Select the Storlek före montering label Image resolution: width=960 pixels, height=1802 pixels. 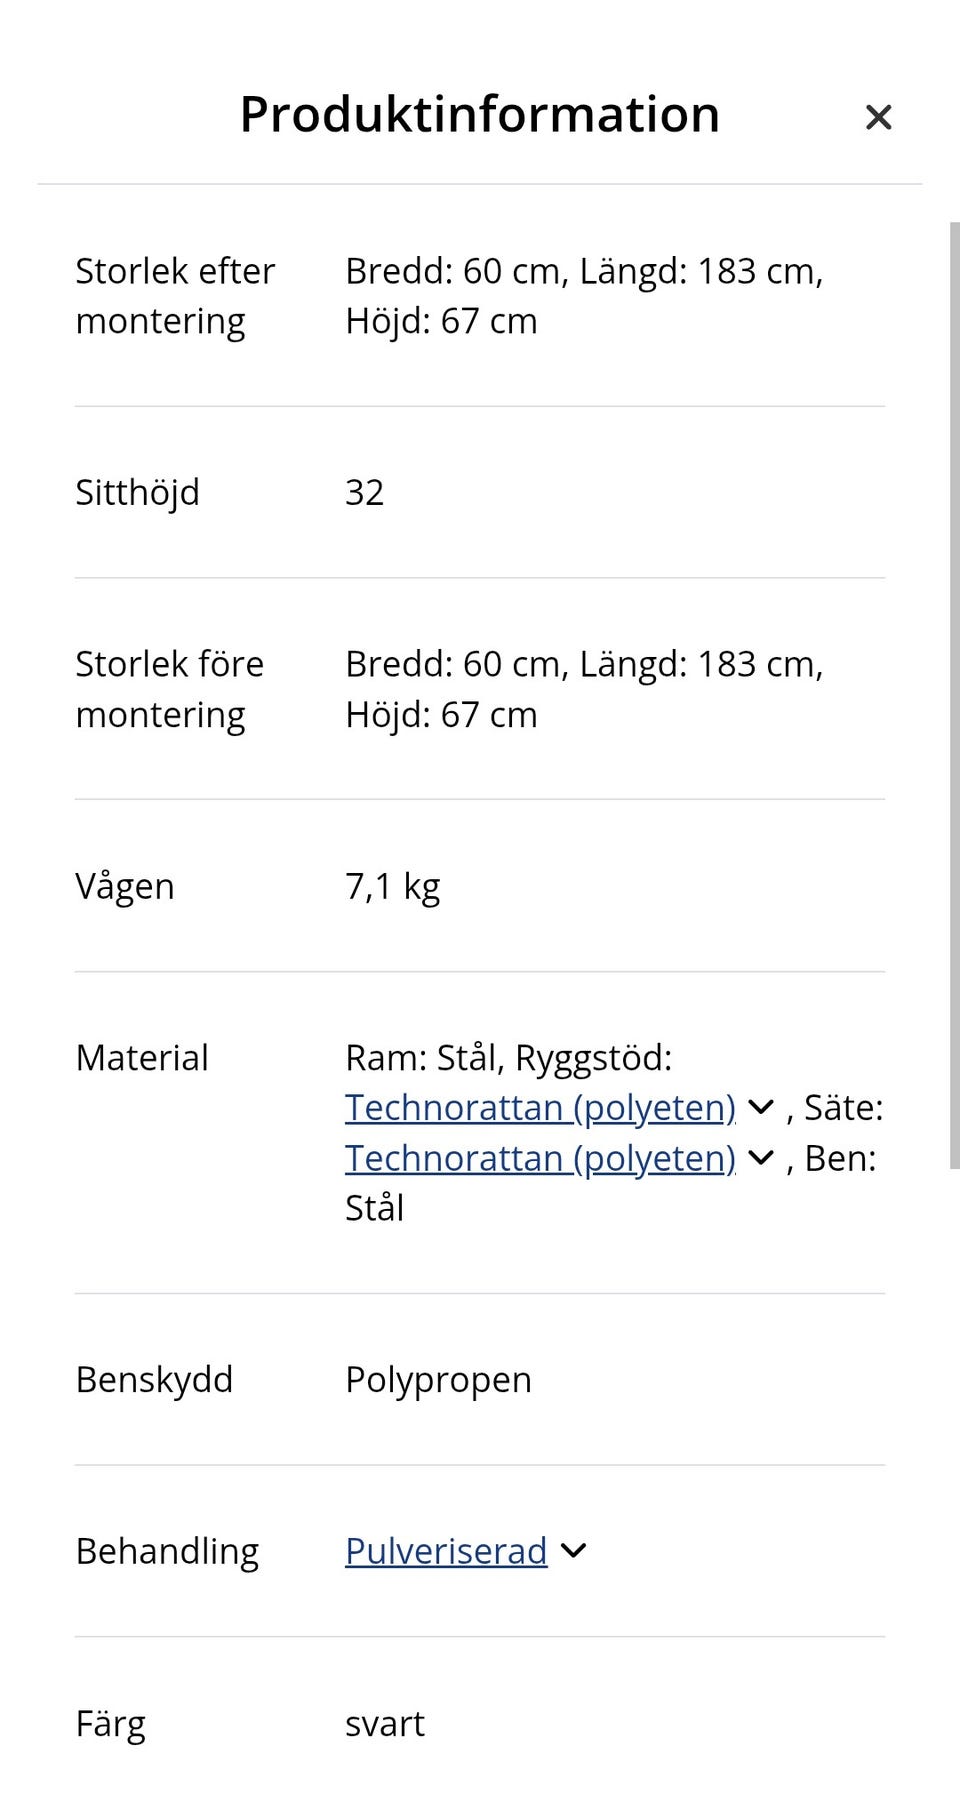click(170, 689)
